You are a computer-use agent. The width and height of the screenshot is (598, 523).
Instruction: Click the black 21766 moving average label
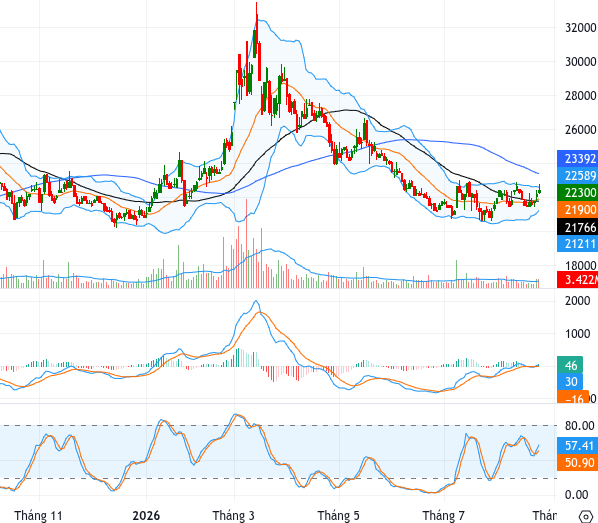577,227
